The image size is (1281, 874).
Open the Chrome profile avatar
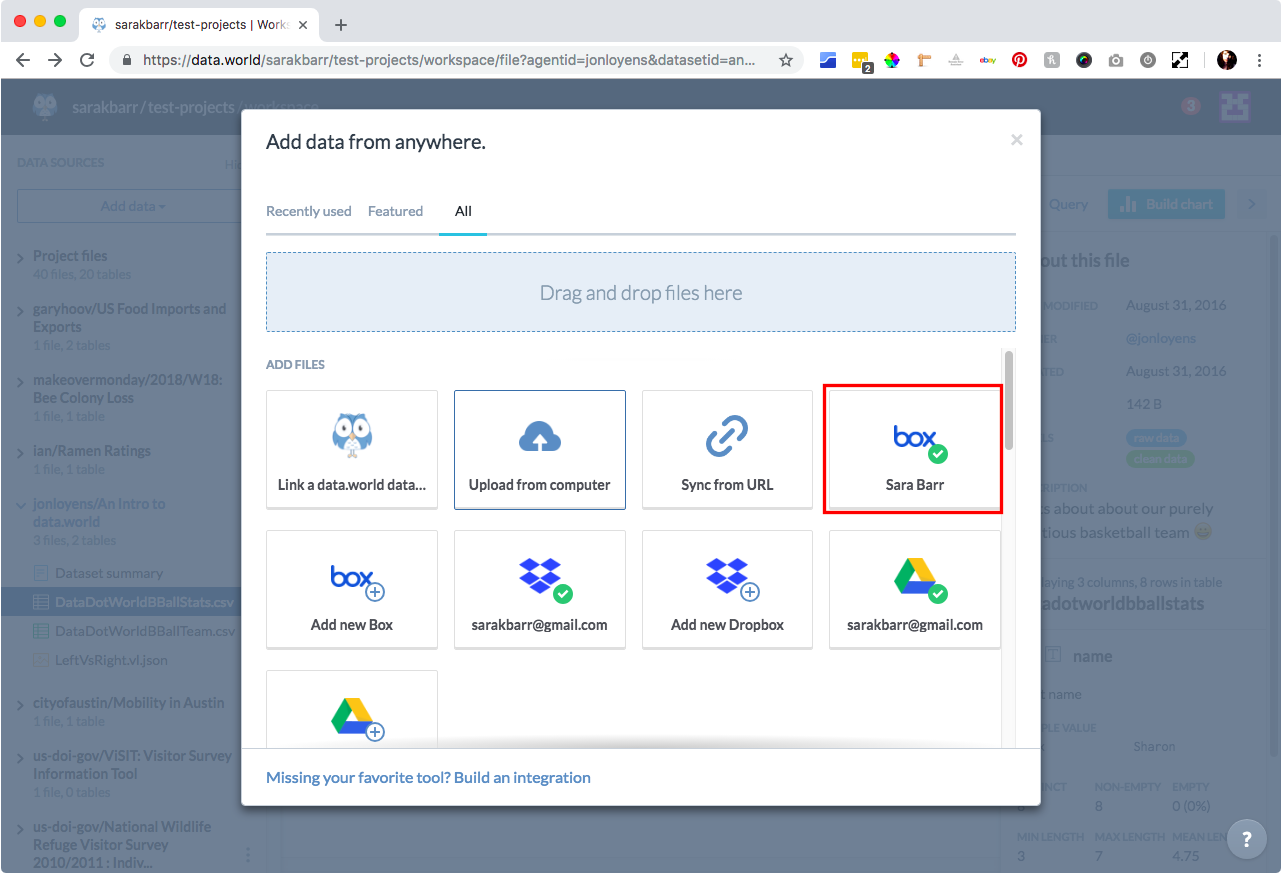[1227, 60]
